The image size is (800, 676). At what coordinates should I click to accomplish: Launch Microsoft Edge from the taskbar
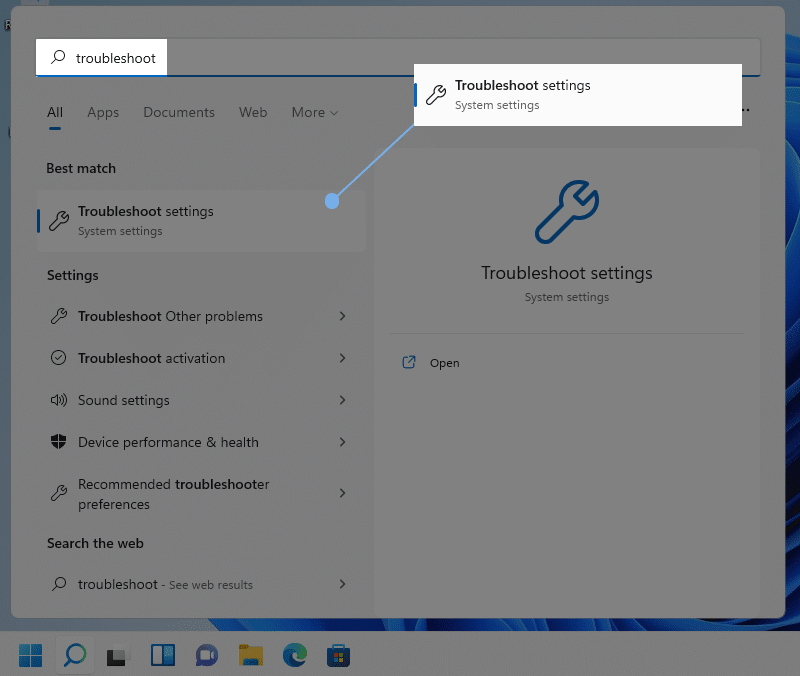[295, 656]
